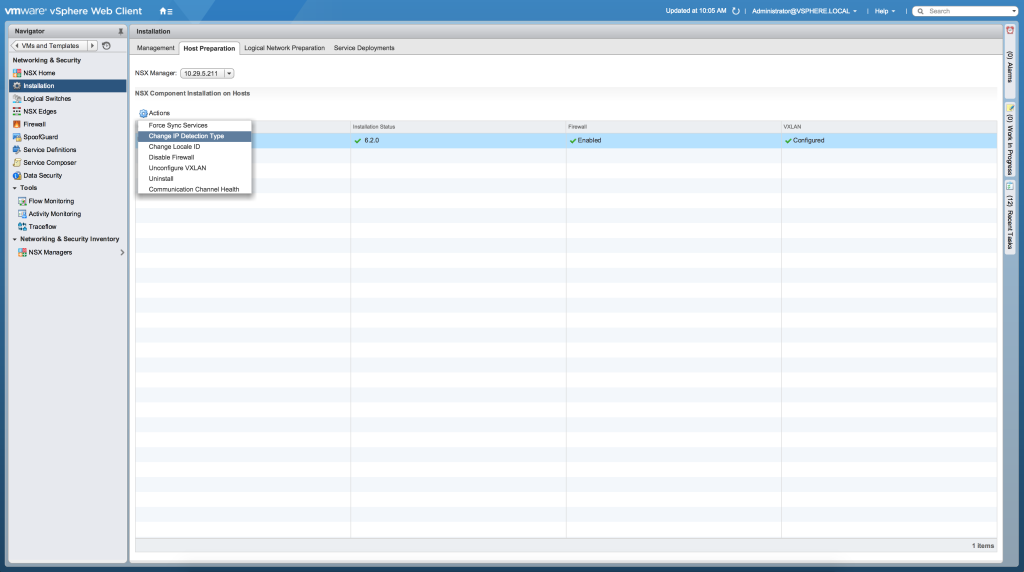The height and width of the screenshot is (572, 1024).
Task: Pin the Navigator panel
Action: [120, 31]
